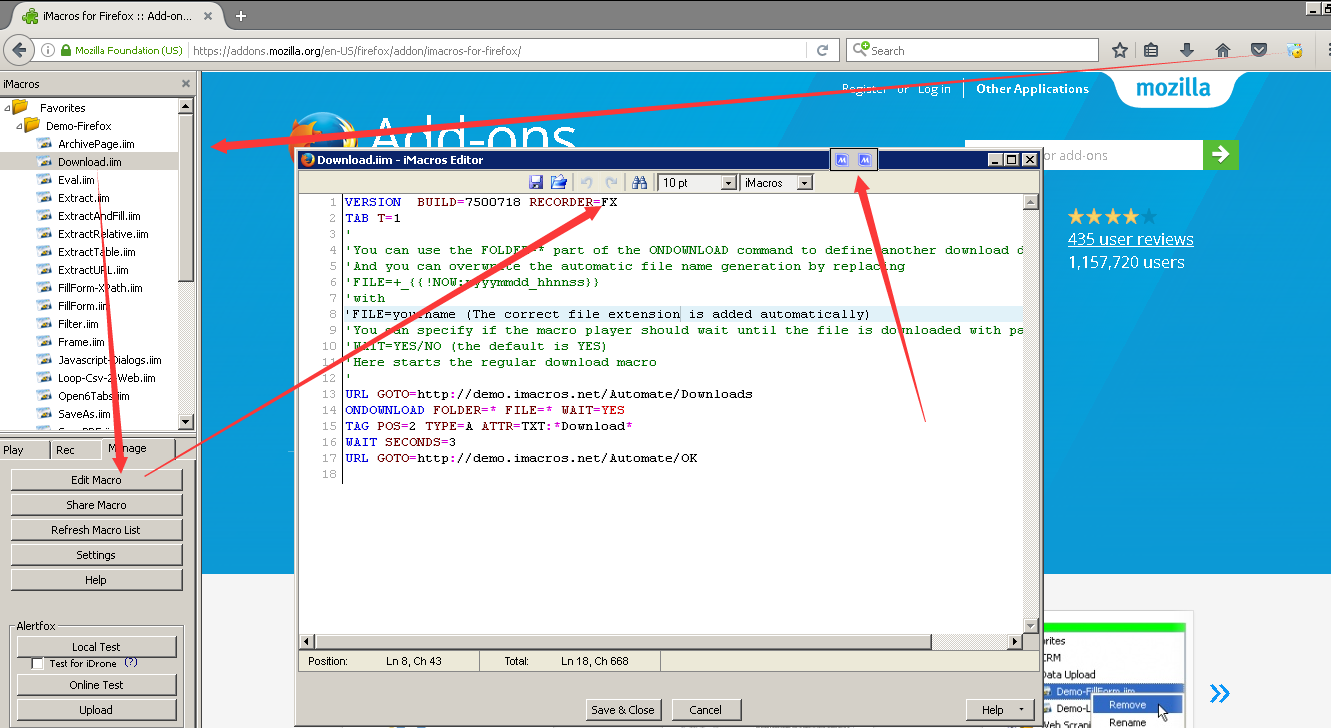This screenshot has height=728, width=1331.
Task: Select the iMacros for Firefox browser tab
Action: [115, 16]
